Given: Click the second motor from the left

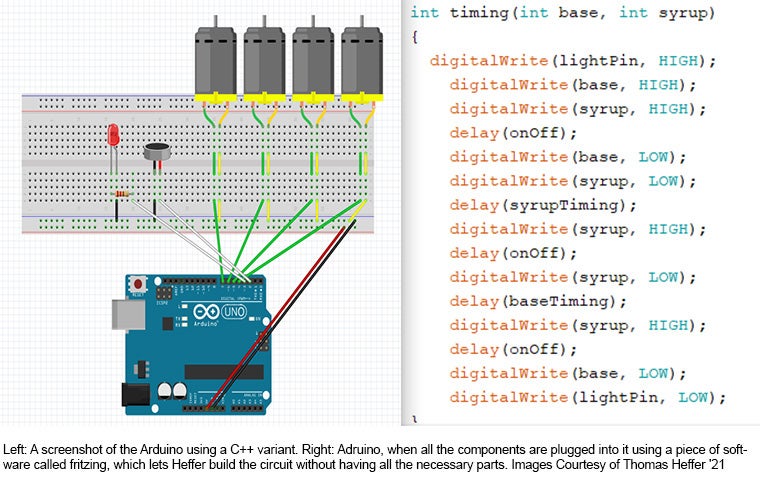Looking at the screenshot, I should point(265,60).
